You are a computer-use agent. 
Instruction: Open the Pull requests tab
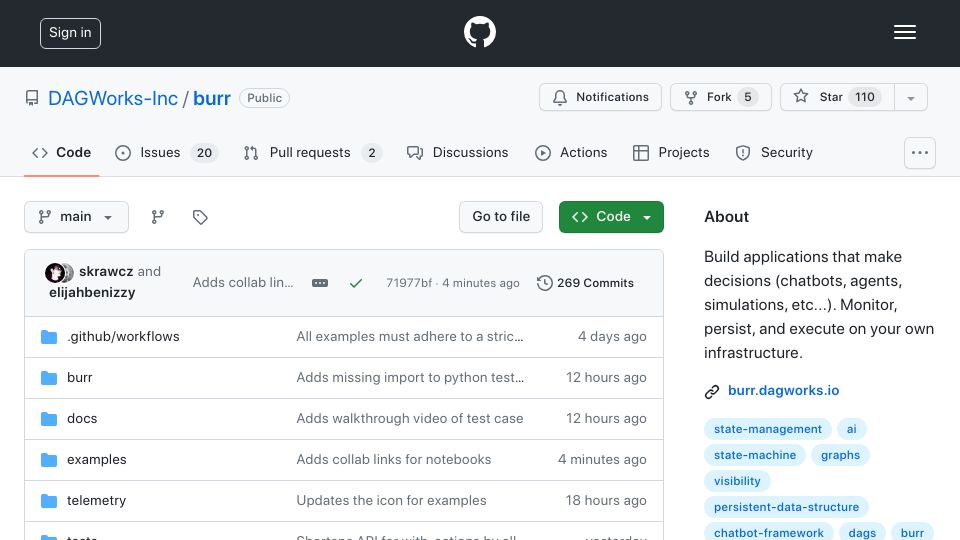[x=312, y=152]
